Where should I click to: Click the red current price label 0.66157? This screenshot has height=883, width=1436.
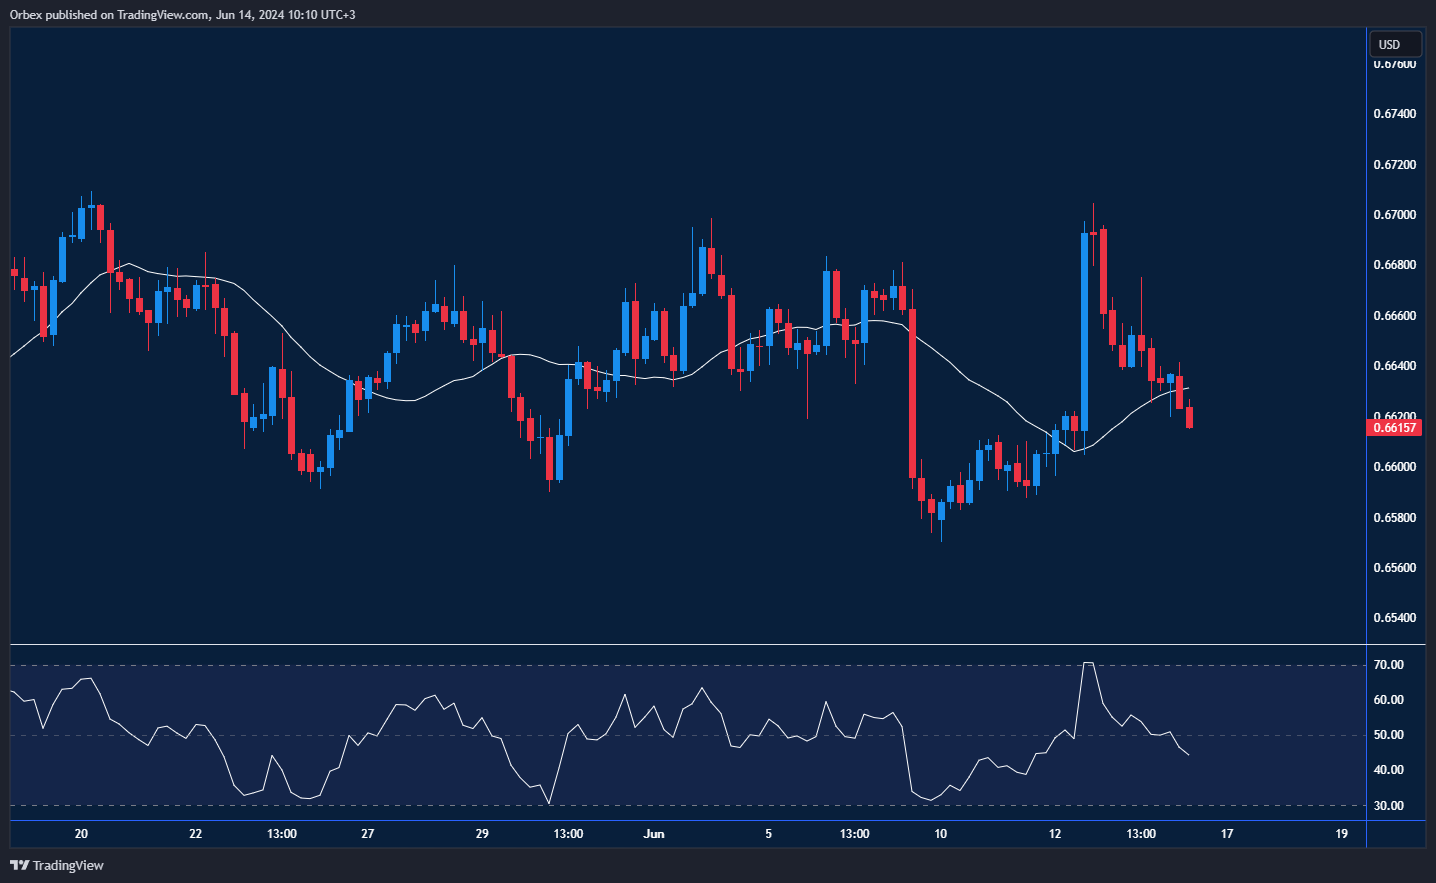(1396, 427)
